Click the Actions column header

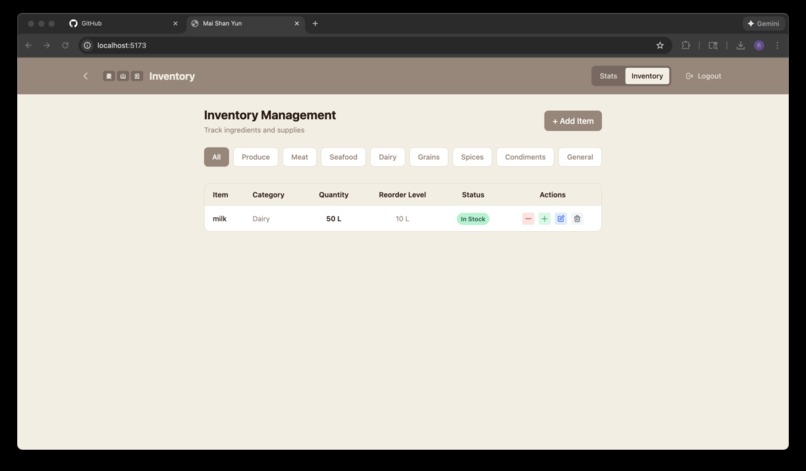click(553, 194)
